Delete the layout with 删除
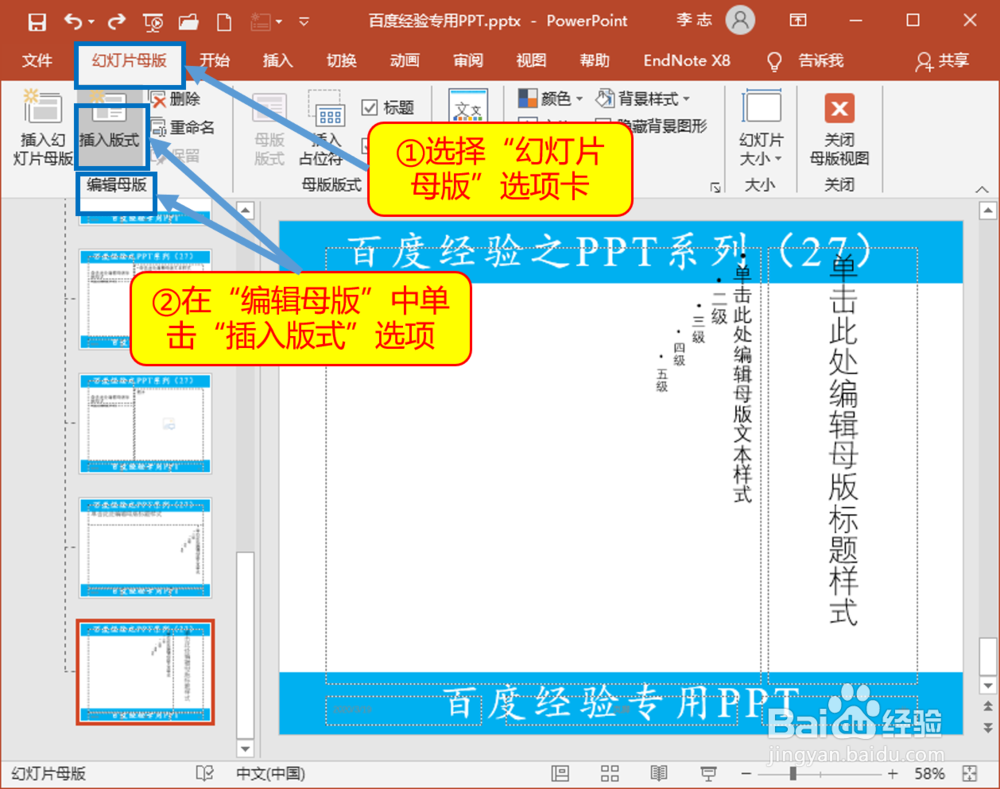The image size is (1000, 789). (x=176, y=99)
